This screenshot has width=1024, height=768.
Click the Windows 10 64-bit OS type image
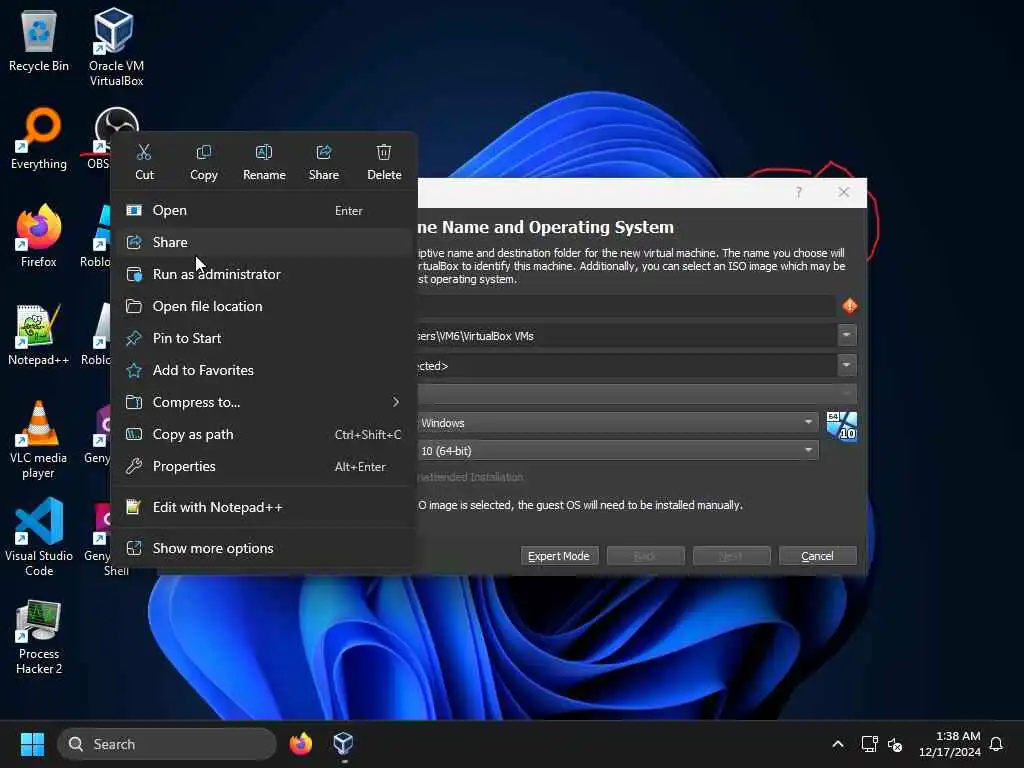pos(842,426)
